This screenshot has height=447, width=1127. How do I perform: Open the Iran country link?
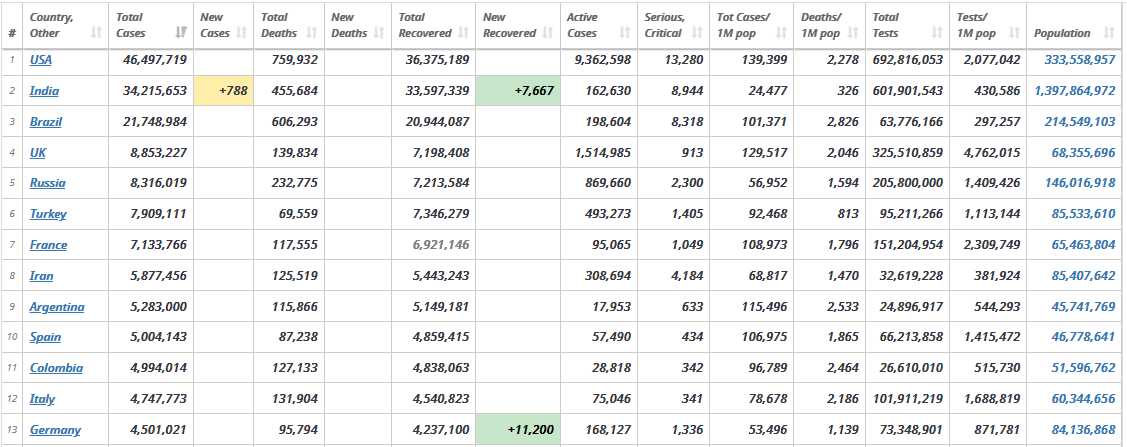(42, 275)
